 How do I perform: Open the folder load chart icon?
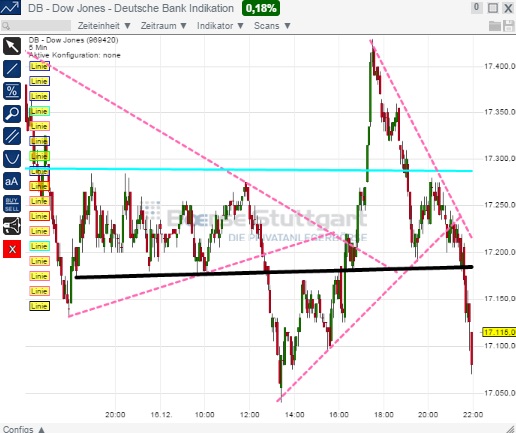click(x=495, y=26)
